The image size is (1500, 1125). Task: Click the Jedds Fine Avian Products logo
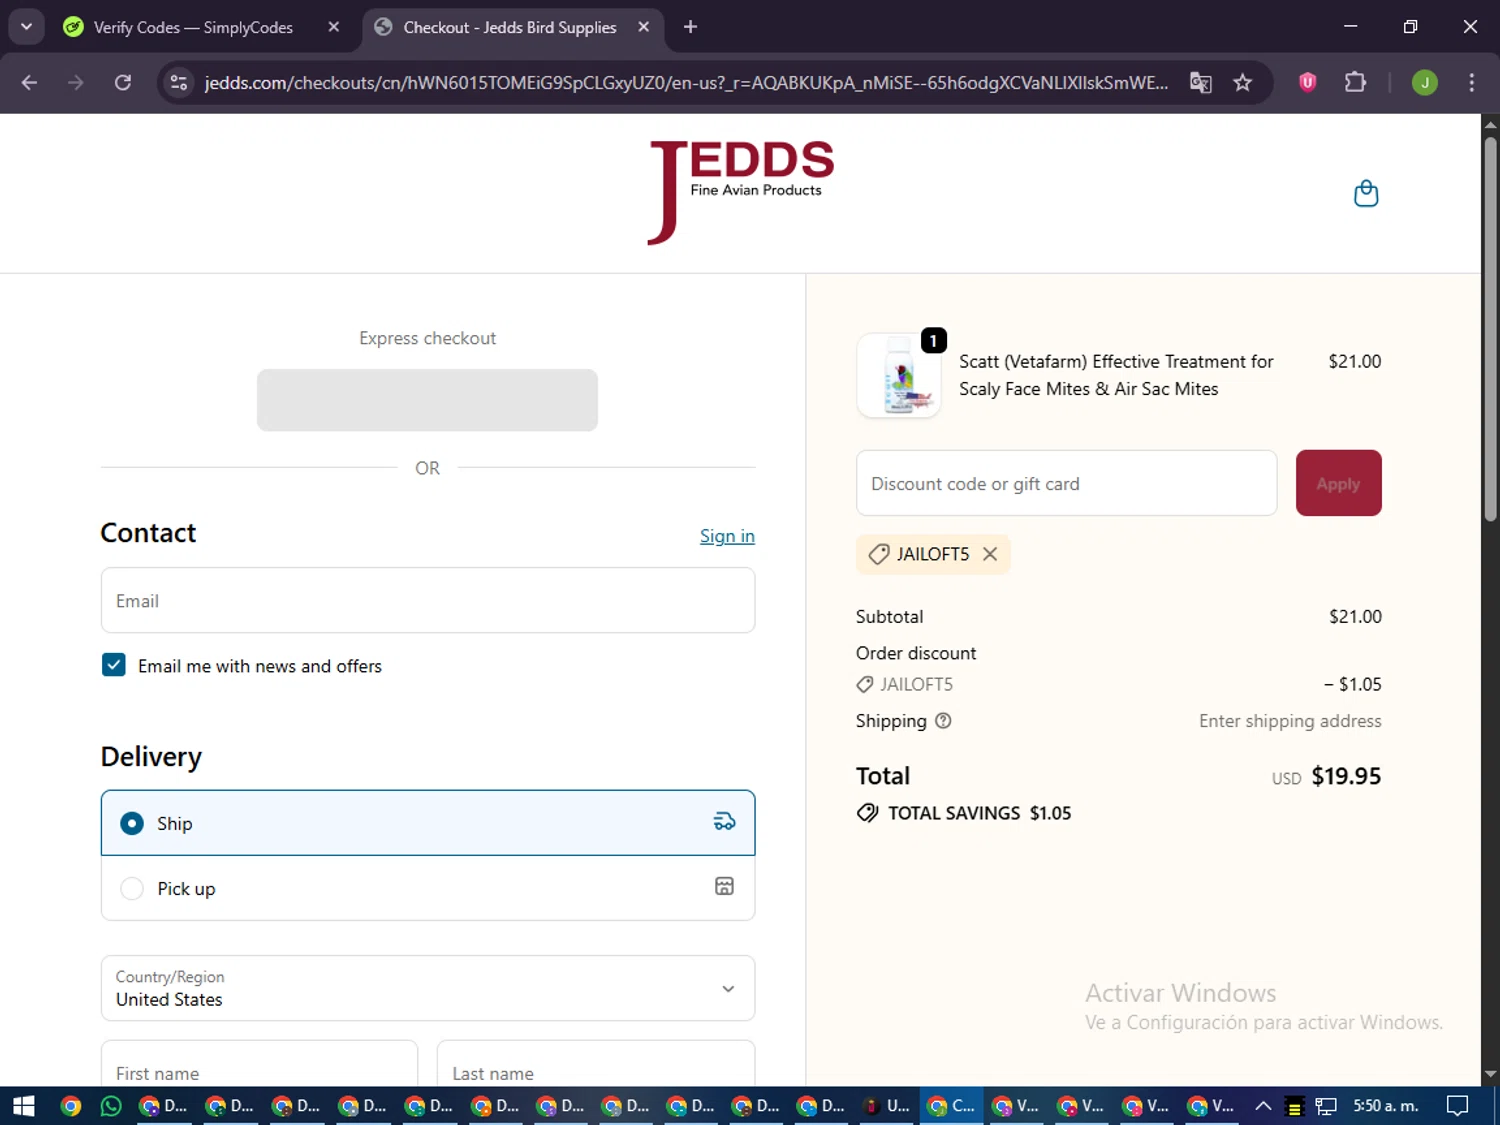coord(741,192)
